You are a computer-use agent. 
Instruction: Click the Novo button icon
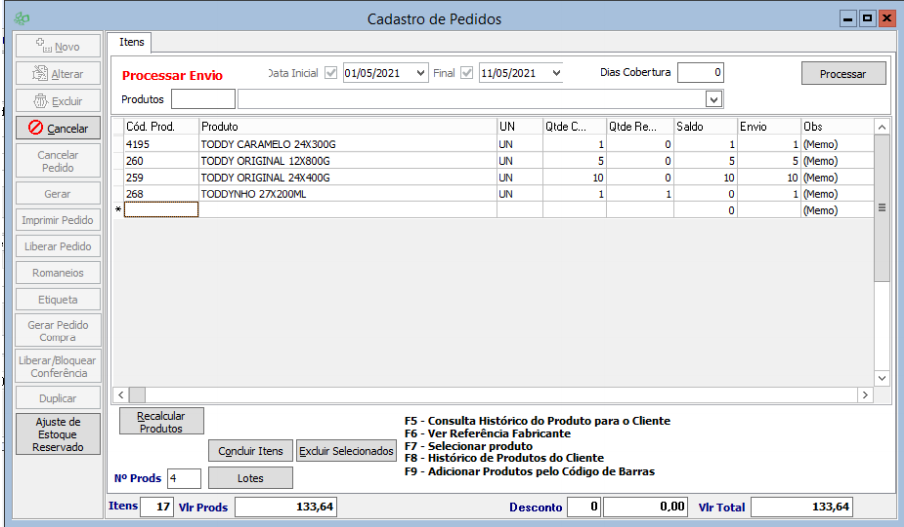[x=42, y=46]
